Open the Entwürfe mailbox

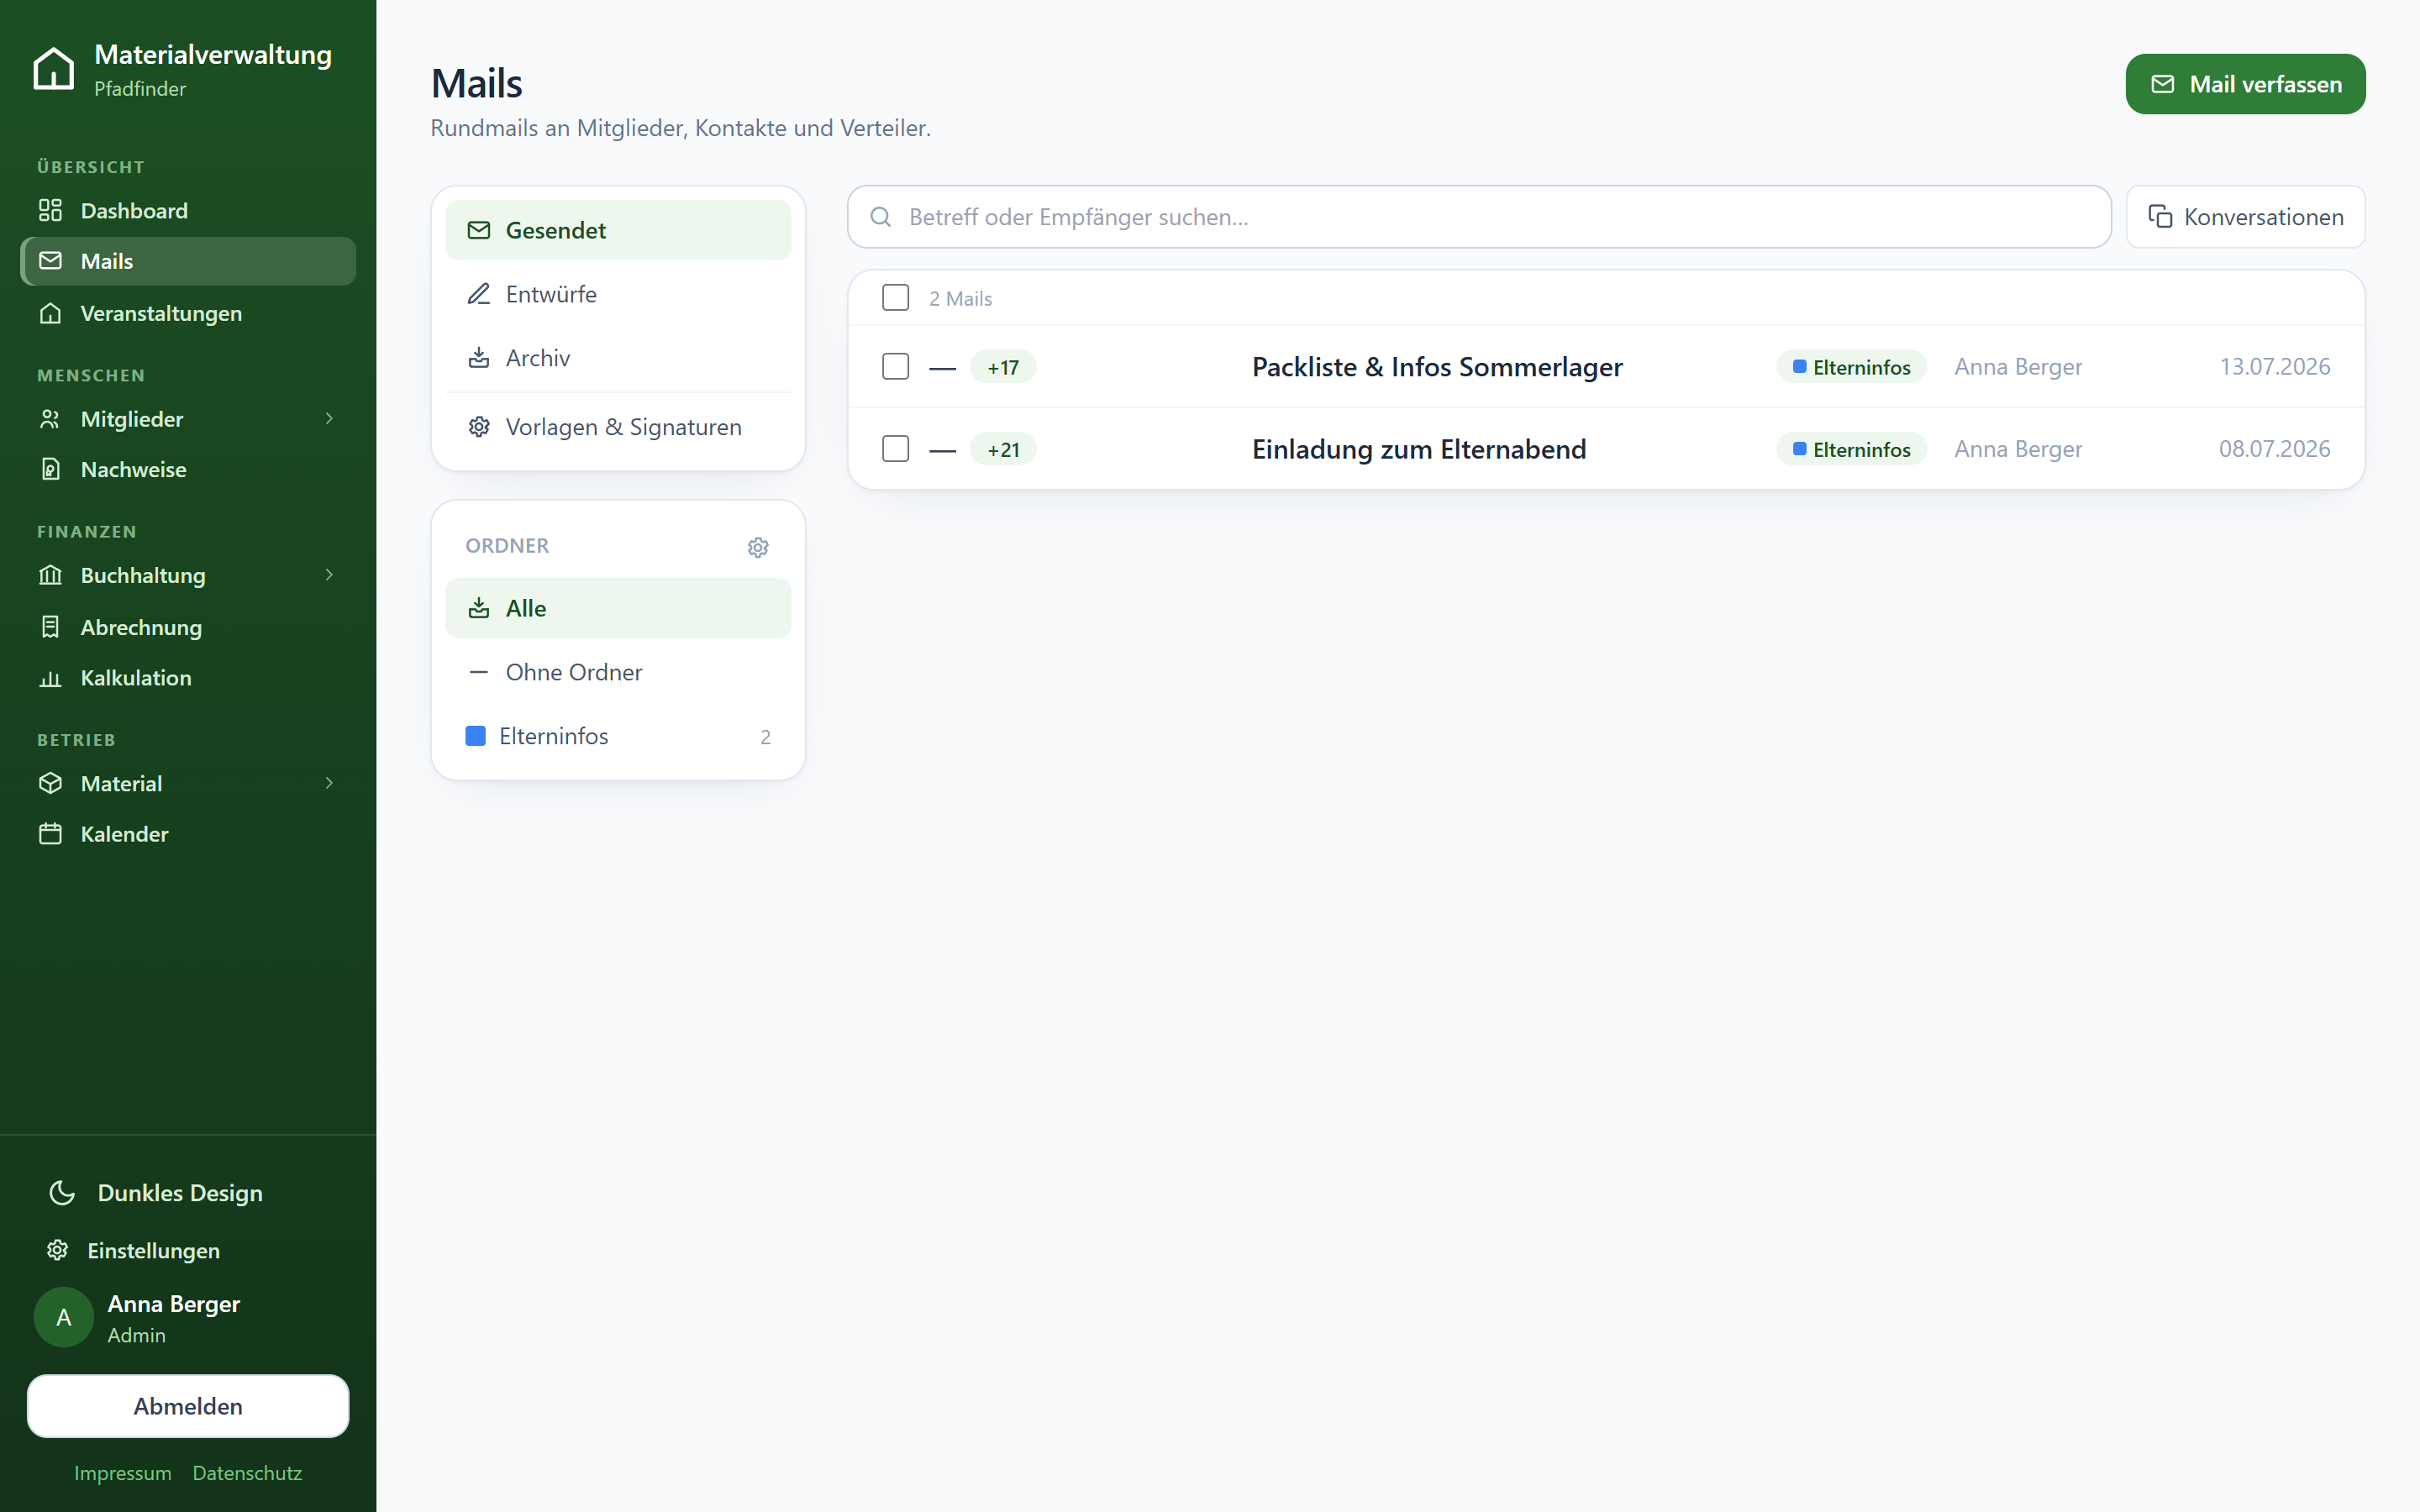[618, 294]
